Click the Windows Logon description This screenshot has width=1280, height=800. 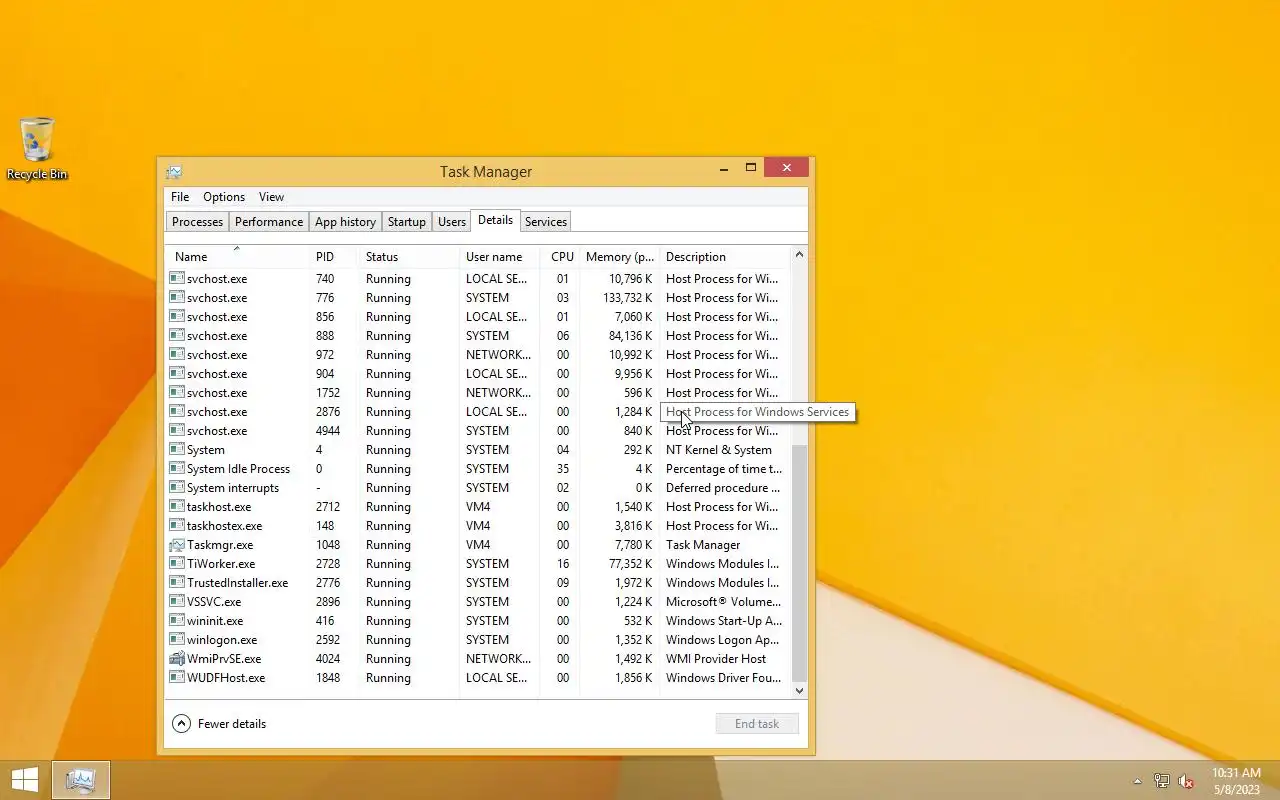pyautogui.click(x=723, y=640)
